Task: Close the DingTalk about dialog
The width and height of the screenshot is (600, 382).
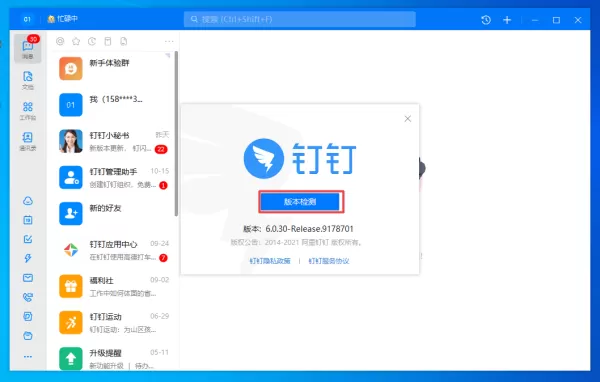Action: [408, 119]
